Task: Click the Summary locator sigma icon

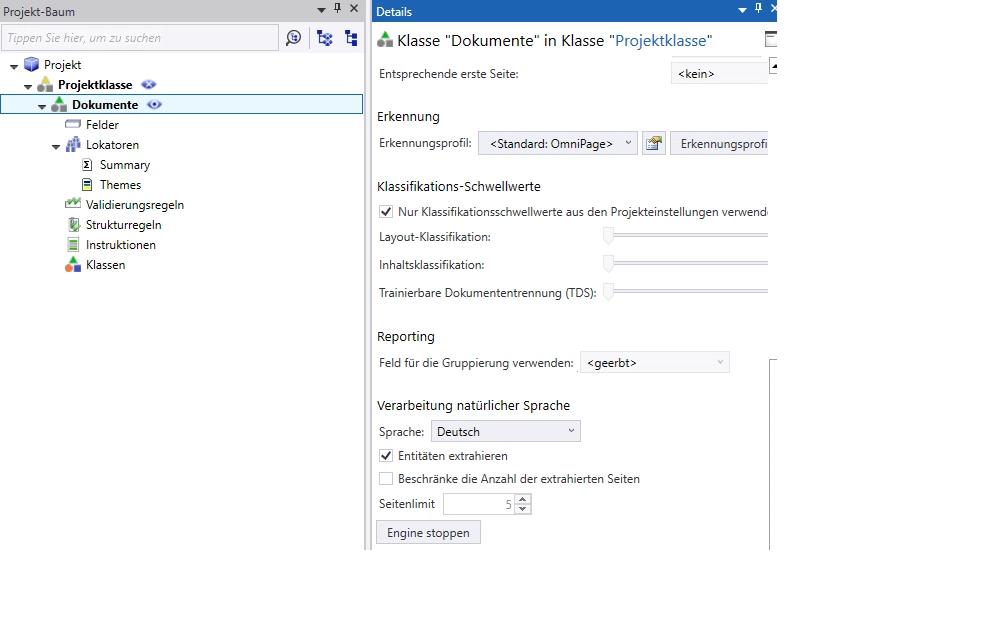Action: coord(88,165)
